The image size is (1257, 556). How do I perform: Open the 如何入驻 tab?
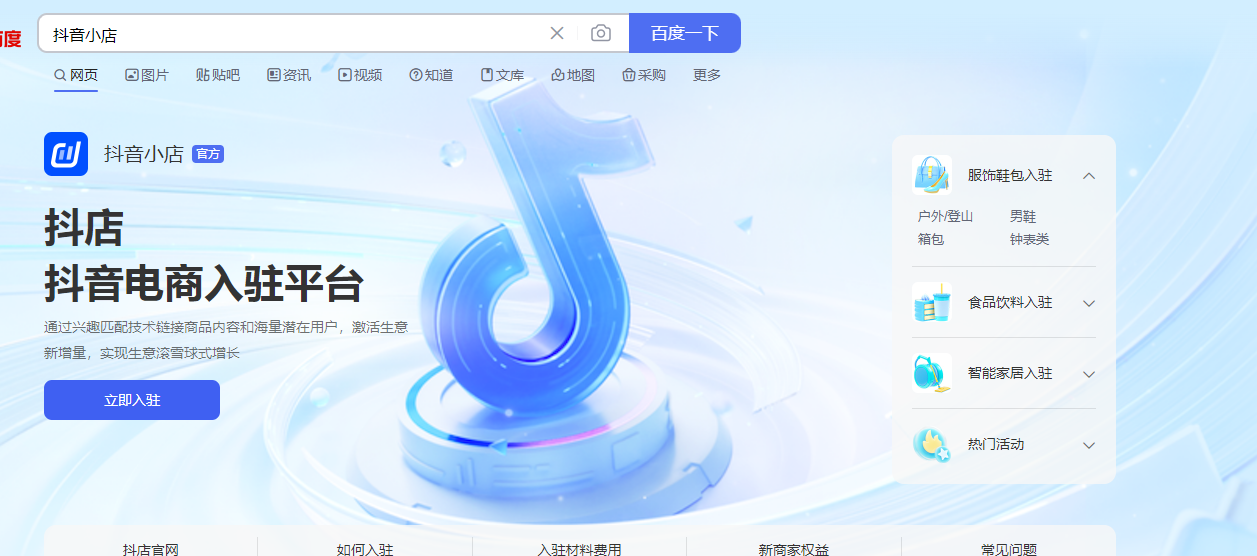[365, 549]
